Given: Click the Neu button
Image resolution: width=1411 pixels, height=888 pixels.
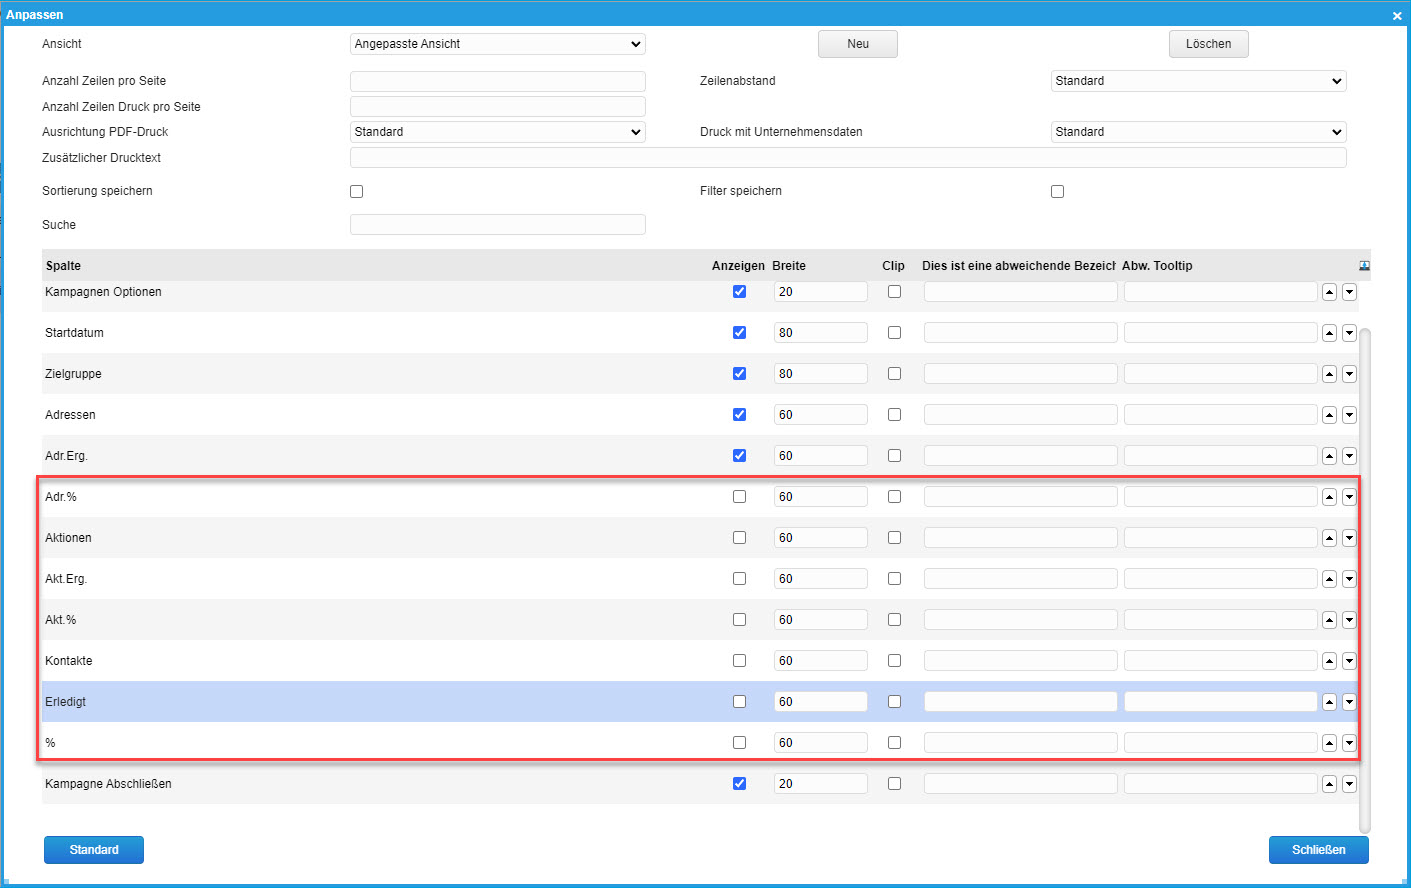Looking at the screenshot, I should point(857,44).
